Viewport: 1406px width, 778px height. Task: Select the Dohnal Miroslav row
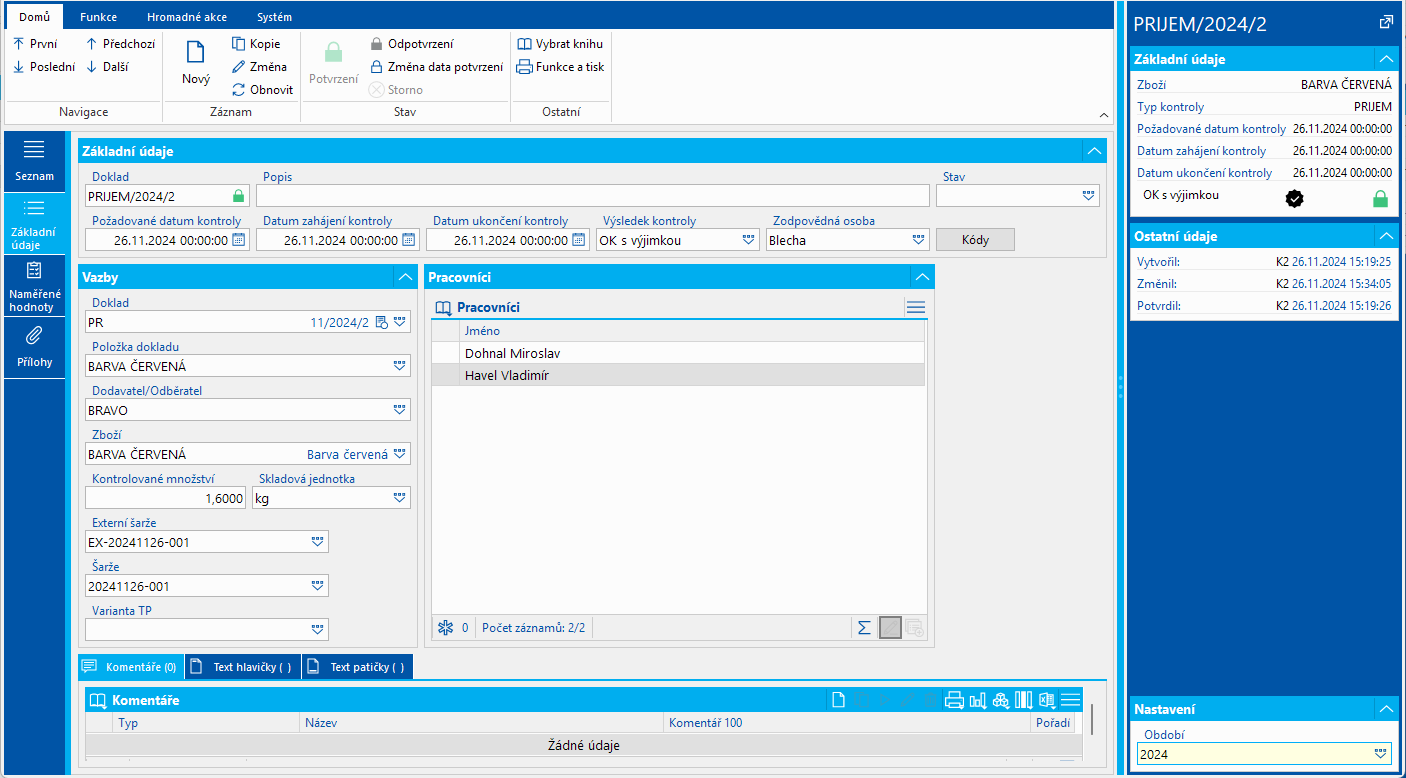pos(678,353)
